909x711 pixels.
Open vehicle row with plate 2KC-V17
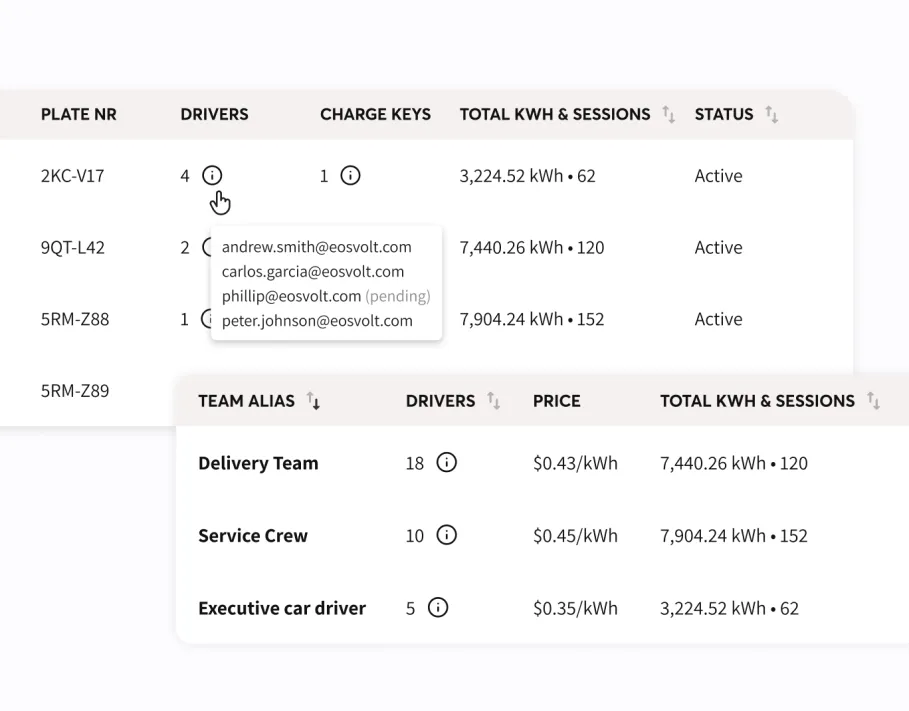[72, 176]
